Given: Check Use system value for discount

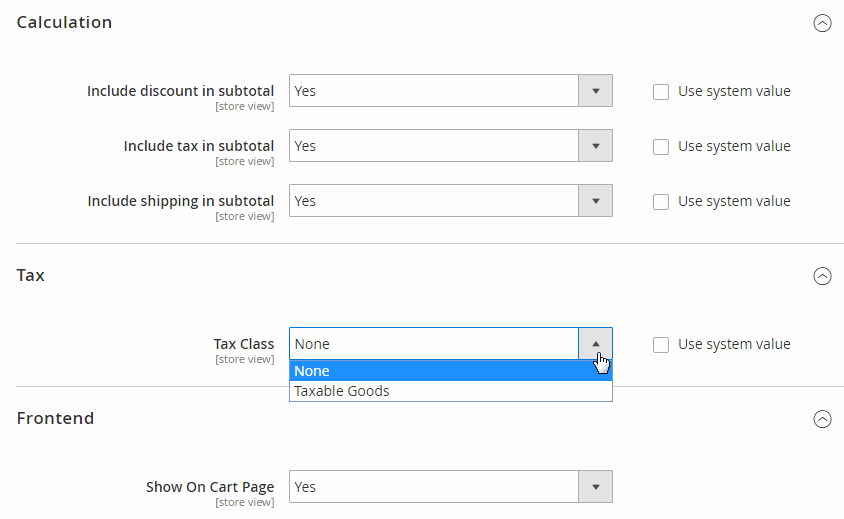Looking at the screenshot, I should (661, 91).
